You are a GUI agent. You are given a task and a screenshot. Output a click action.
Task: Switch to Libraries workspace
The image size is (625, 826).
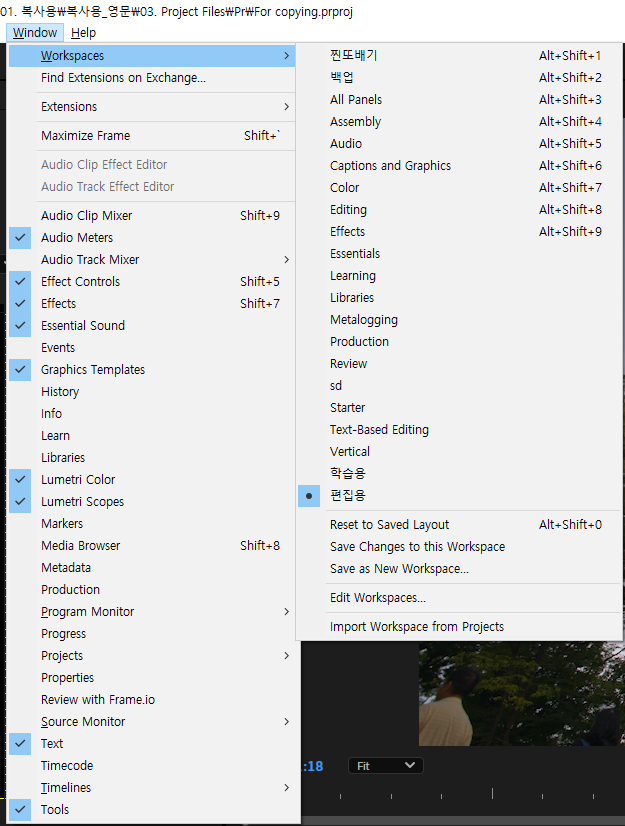[459, 298]
